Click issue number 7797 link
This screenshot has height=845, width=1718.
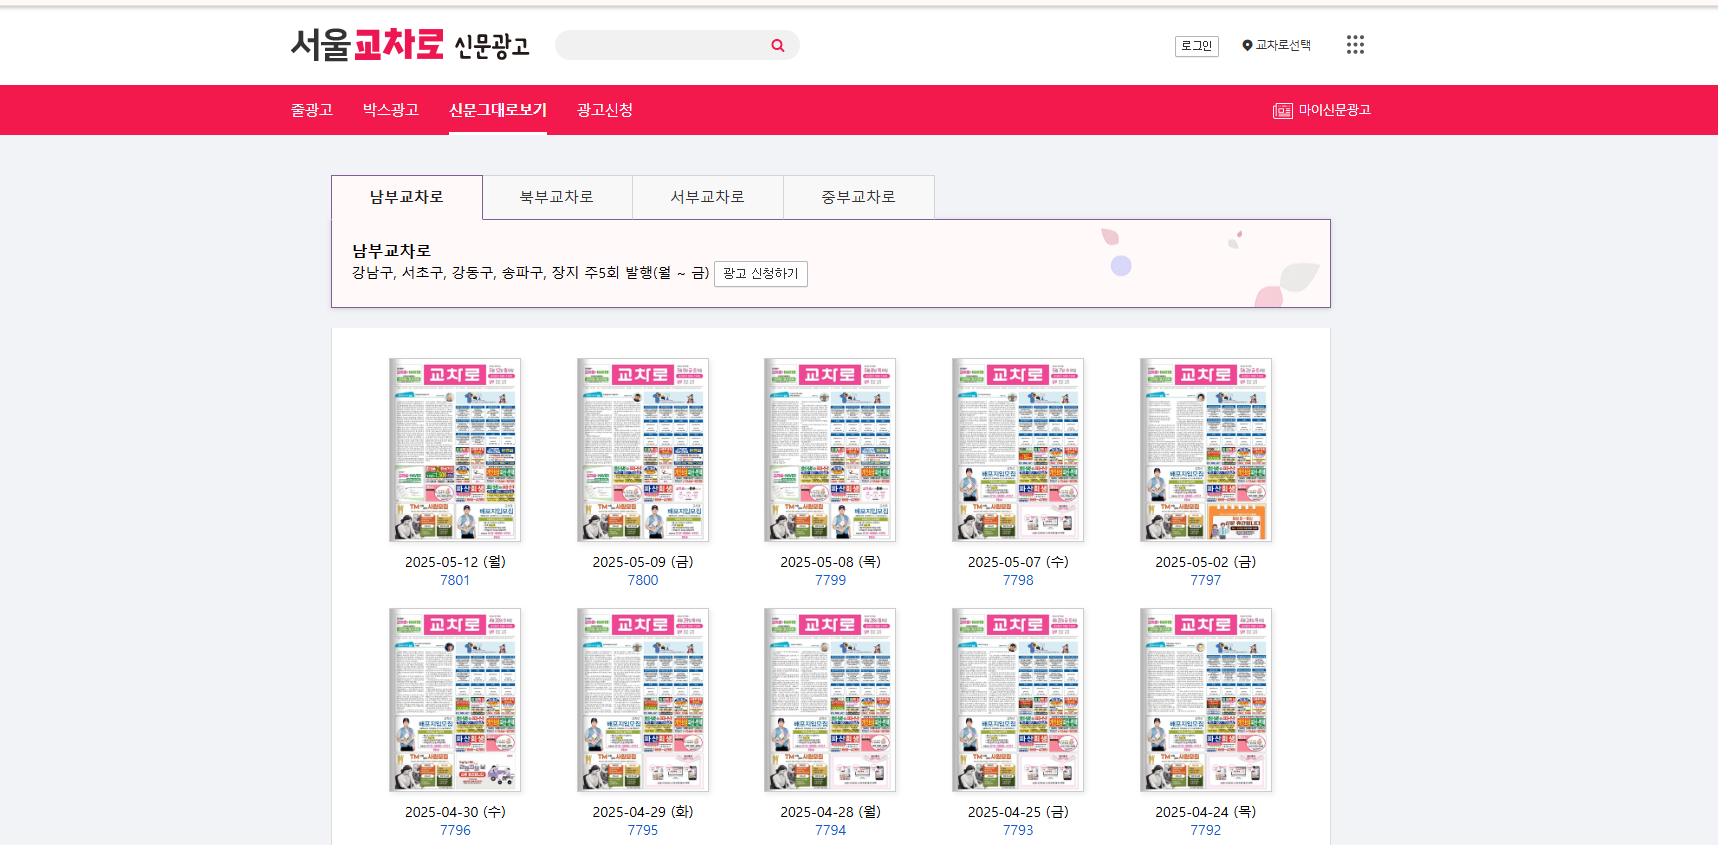[1206, 580]
